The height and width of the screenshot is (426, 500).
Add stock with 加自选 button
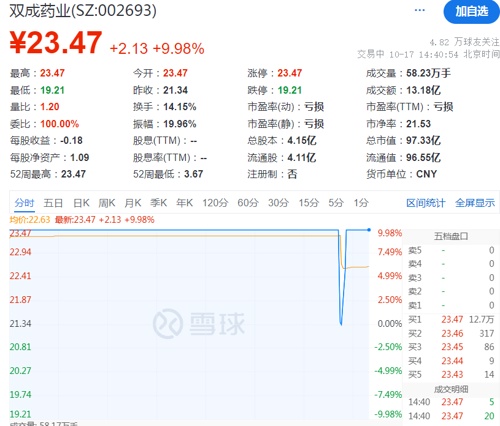pyautogui.click(x=472, y=12)
